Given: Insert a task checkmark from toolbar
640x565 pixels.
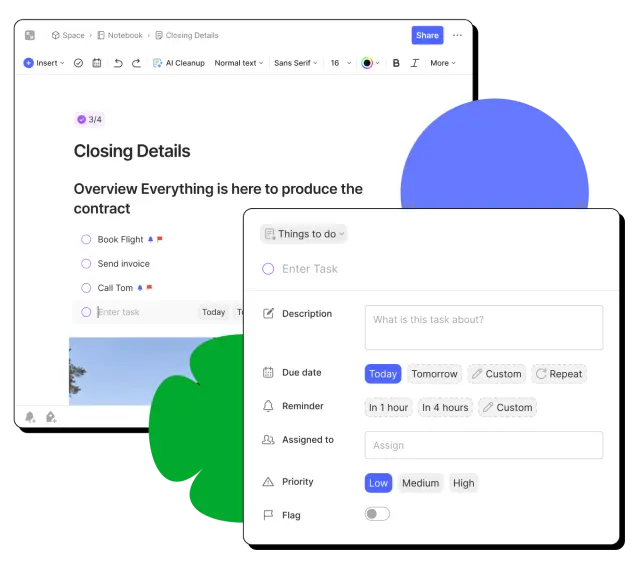Looking at the screenshot, I should pos(78,63).
